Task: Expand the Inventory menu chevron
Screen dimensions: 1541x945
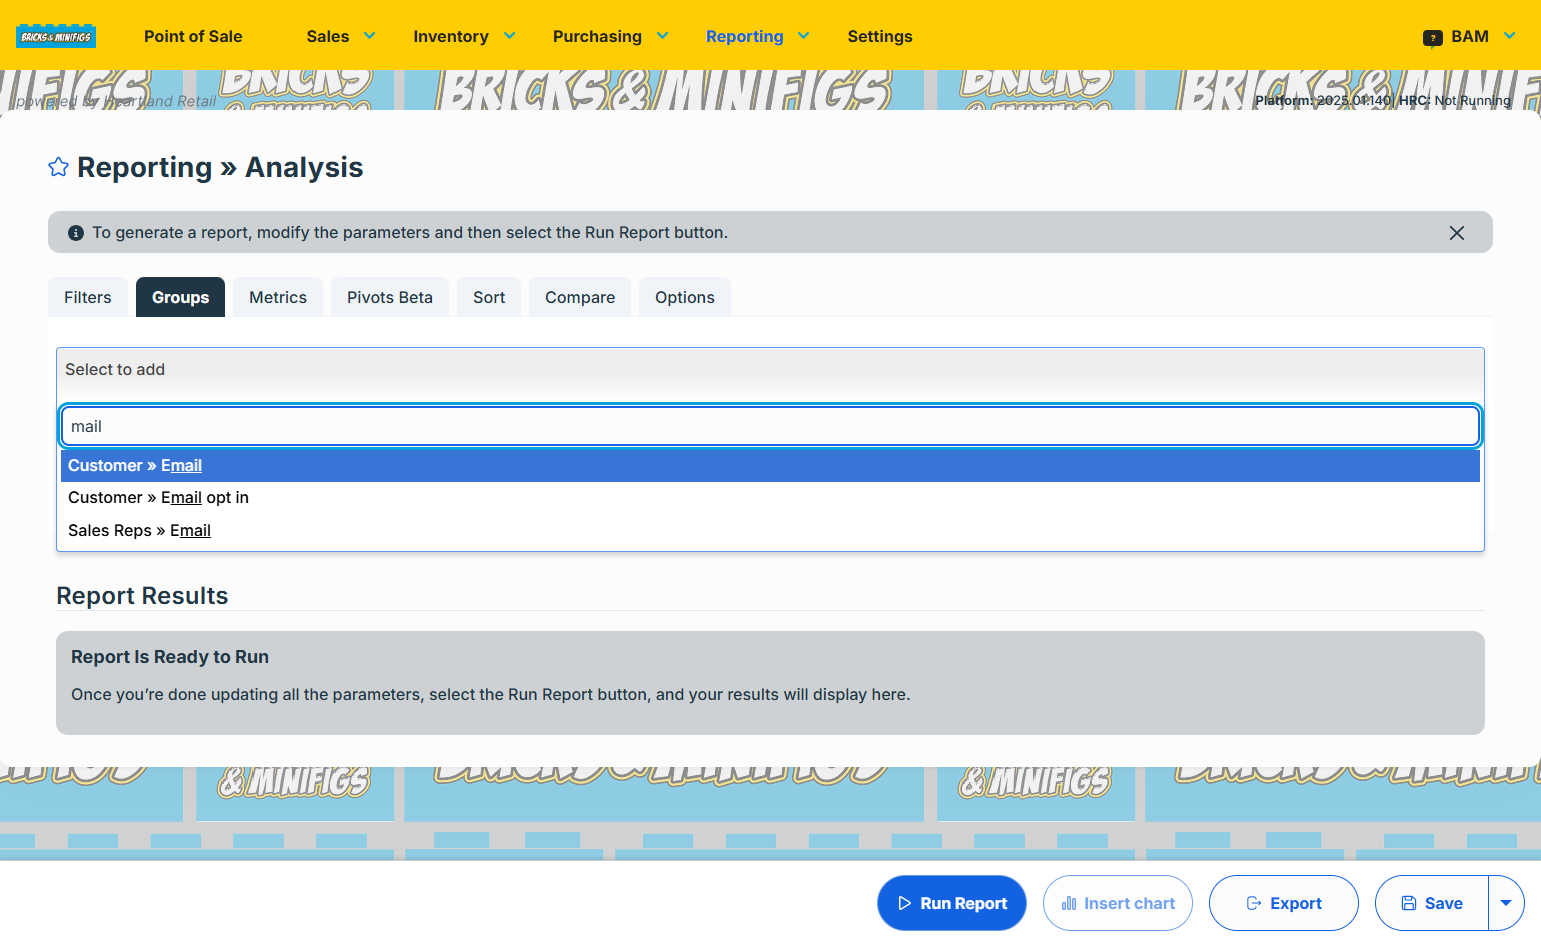Action: (x=509, y=36)
